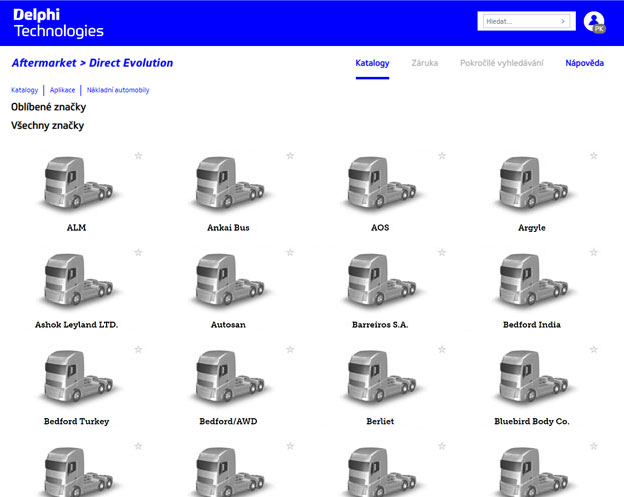Click the Všechny značky heading

(47, 126)
